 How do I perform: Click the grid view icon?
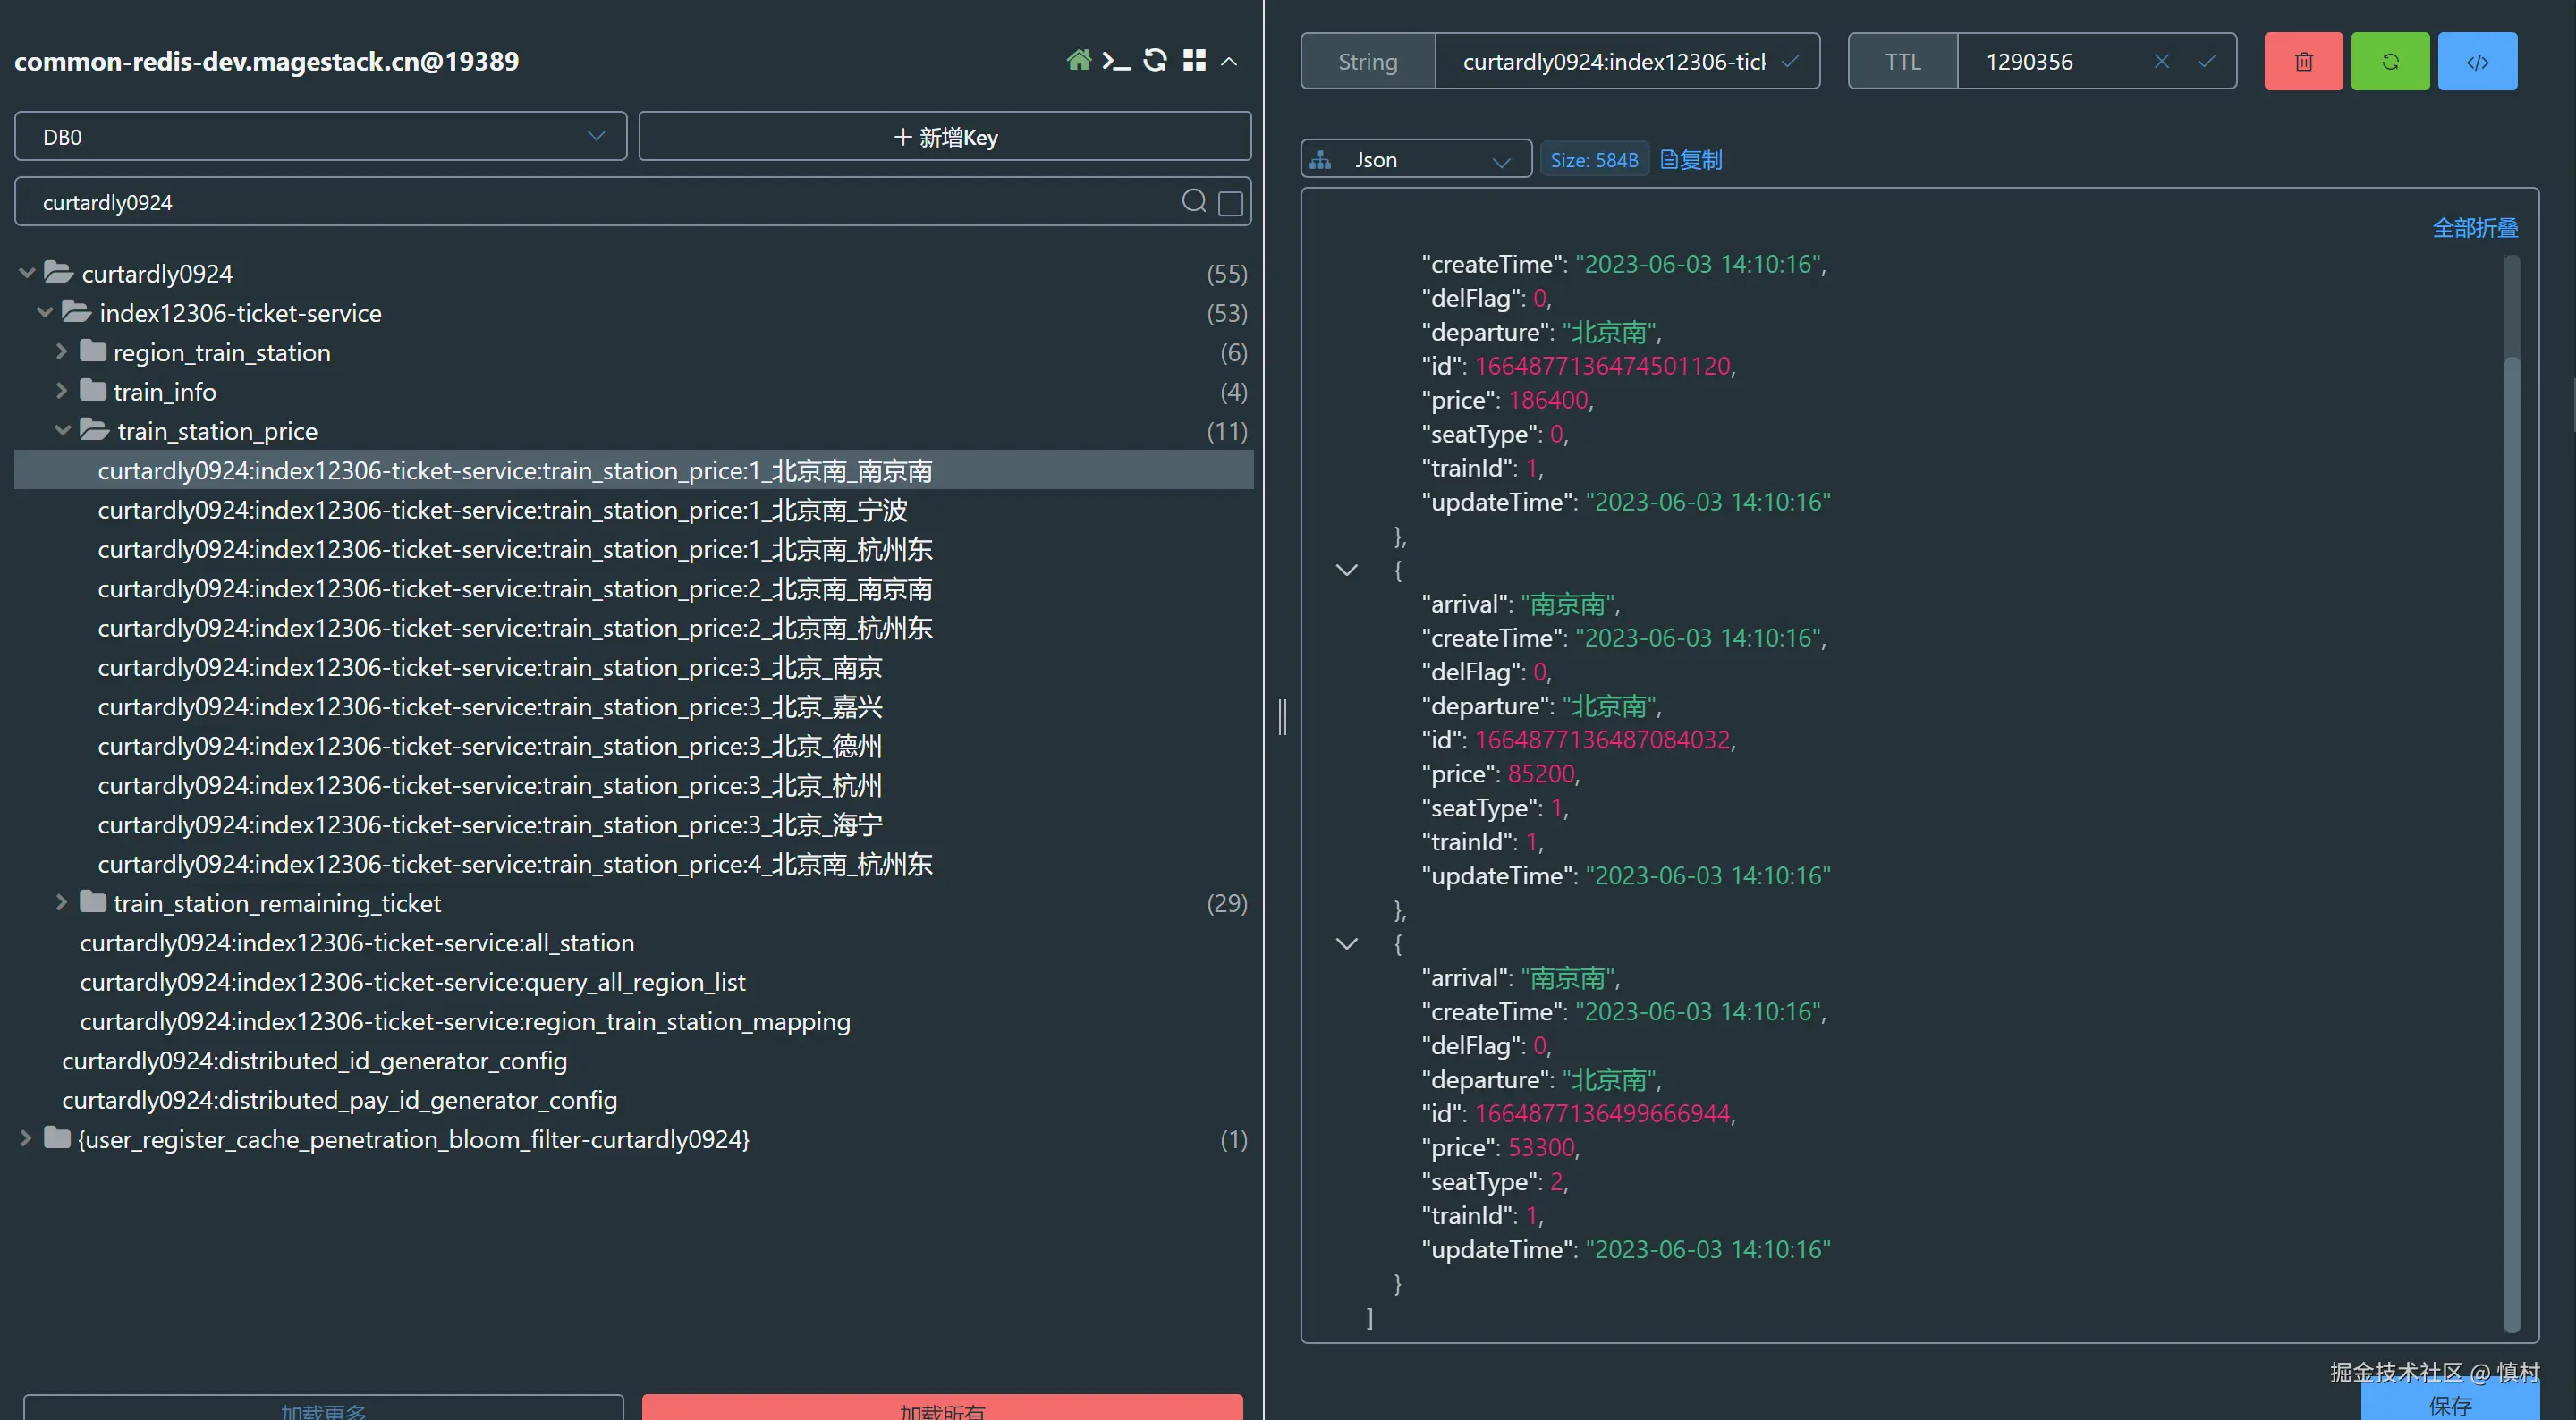(x=1194, y=61)
